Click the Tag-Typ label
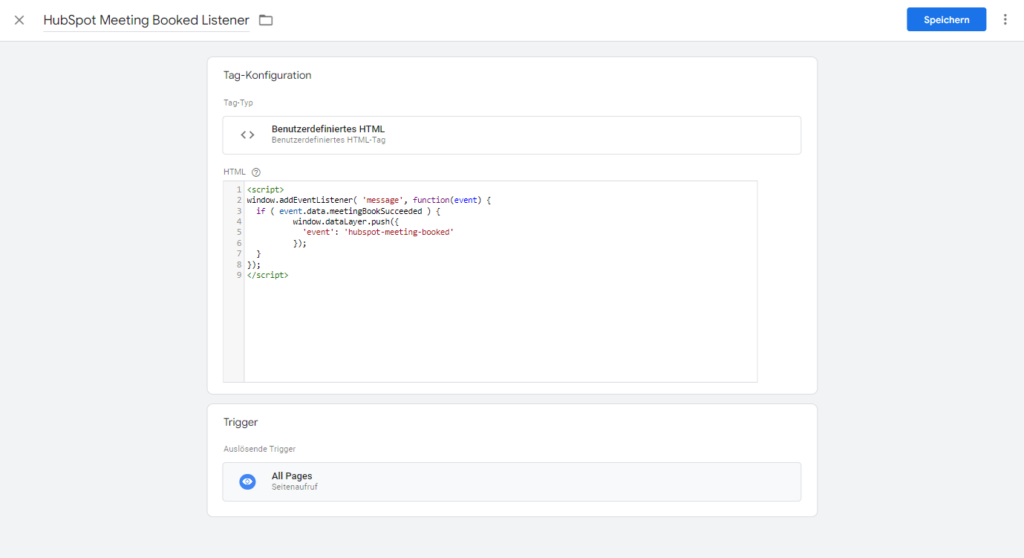Viewport: 1024px width, 558px height. (238, 103)
